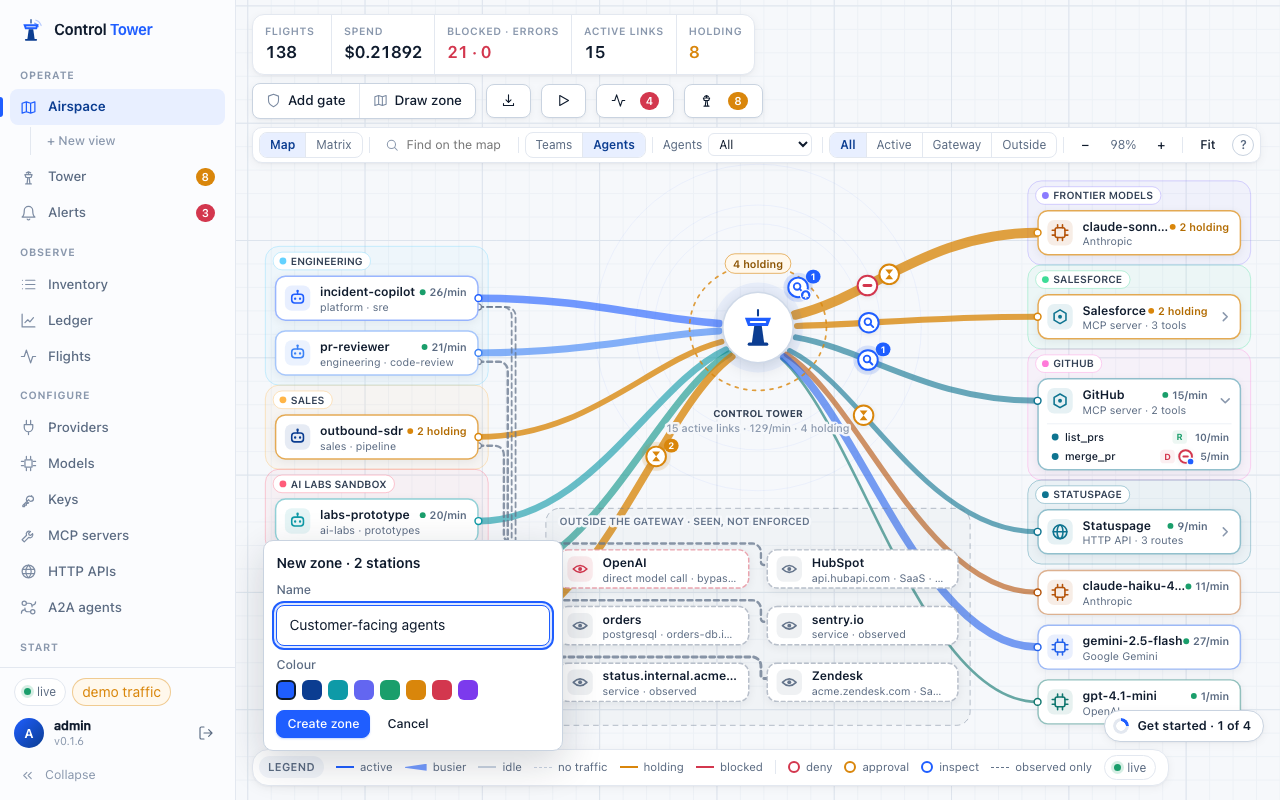
Task: Toggle the demo traffic pill
Action: 122,692
